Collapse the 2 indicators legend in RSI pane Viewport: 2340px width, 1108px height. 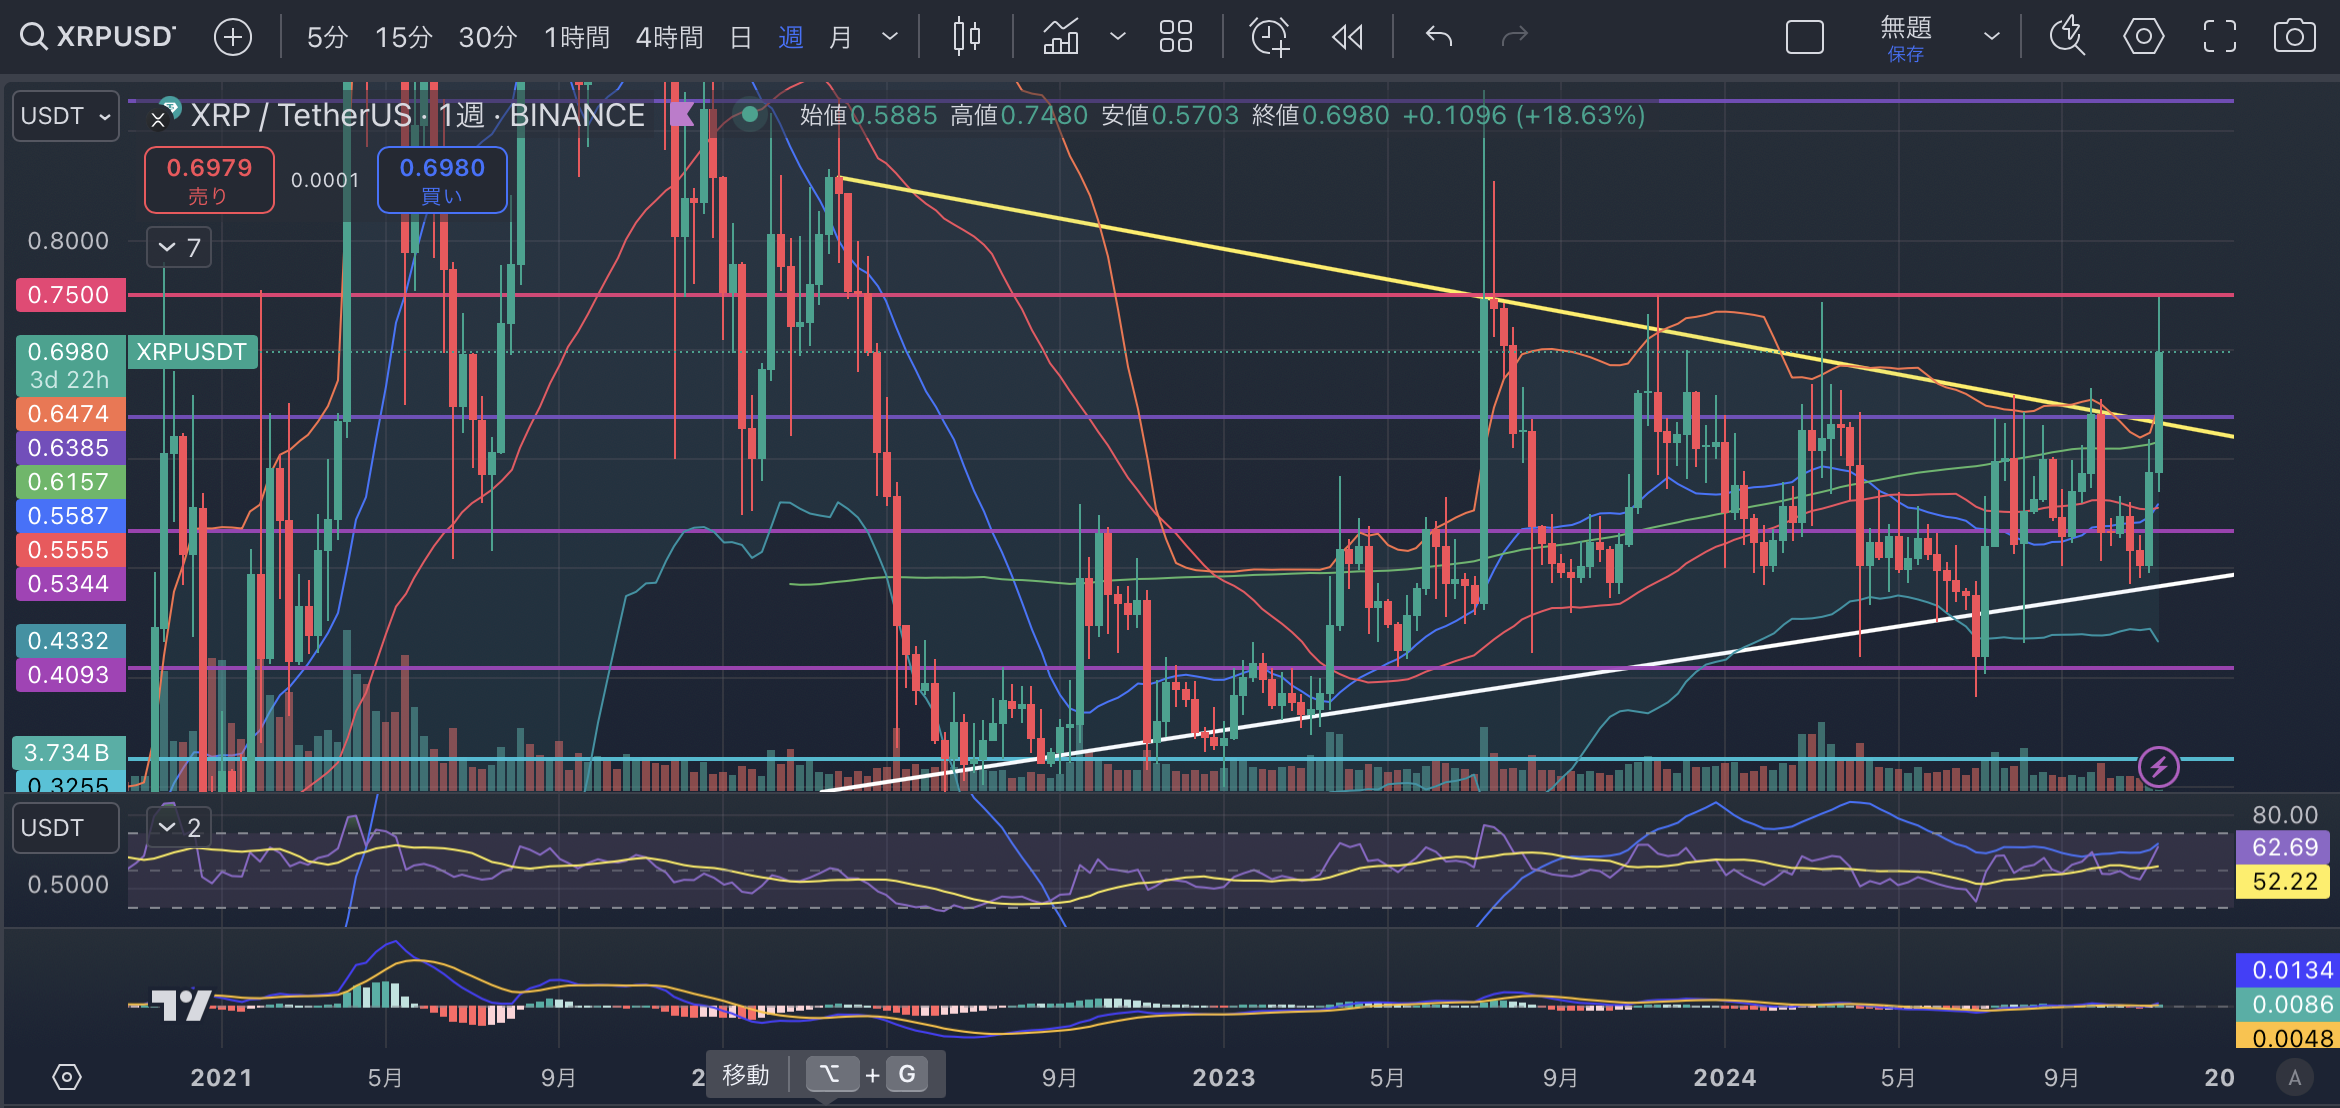point(179,827)
